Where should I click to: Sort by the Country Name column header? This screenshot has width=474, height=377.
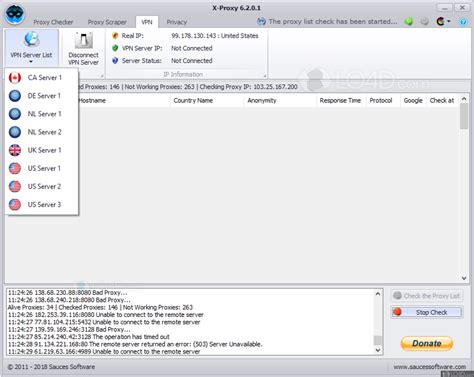pos(208,100)
